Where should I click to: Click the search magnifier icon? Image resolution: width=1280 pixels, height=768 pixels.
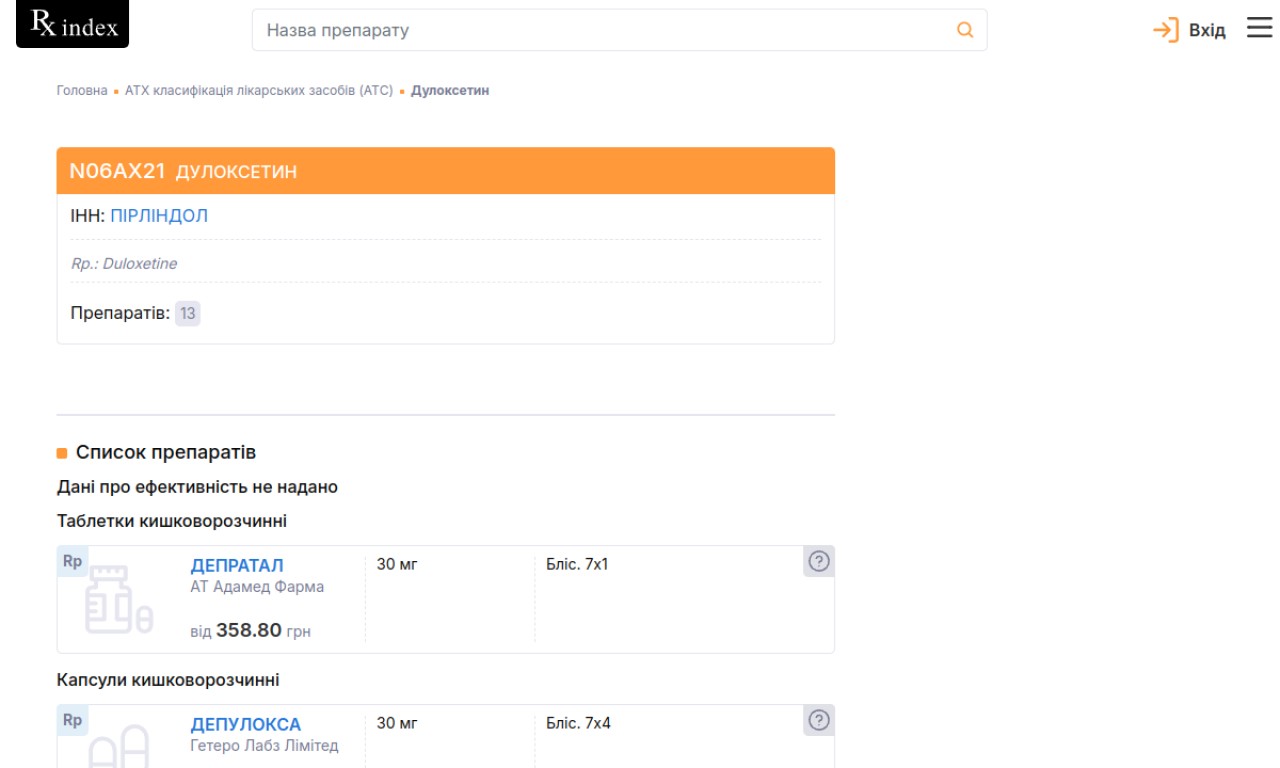964,30
